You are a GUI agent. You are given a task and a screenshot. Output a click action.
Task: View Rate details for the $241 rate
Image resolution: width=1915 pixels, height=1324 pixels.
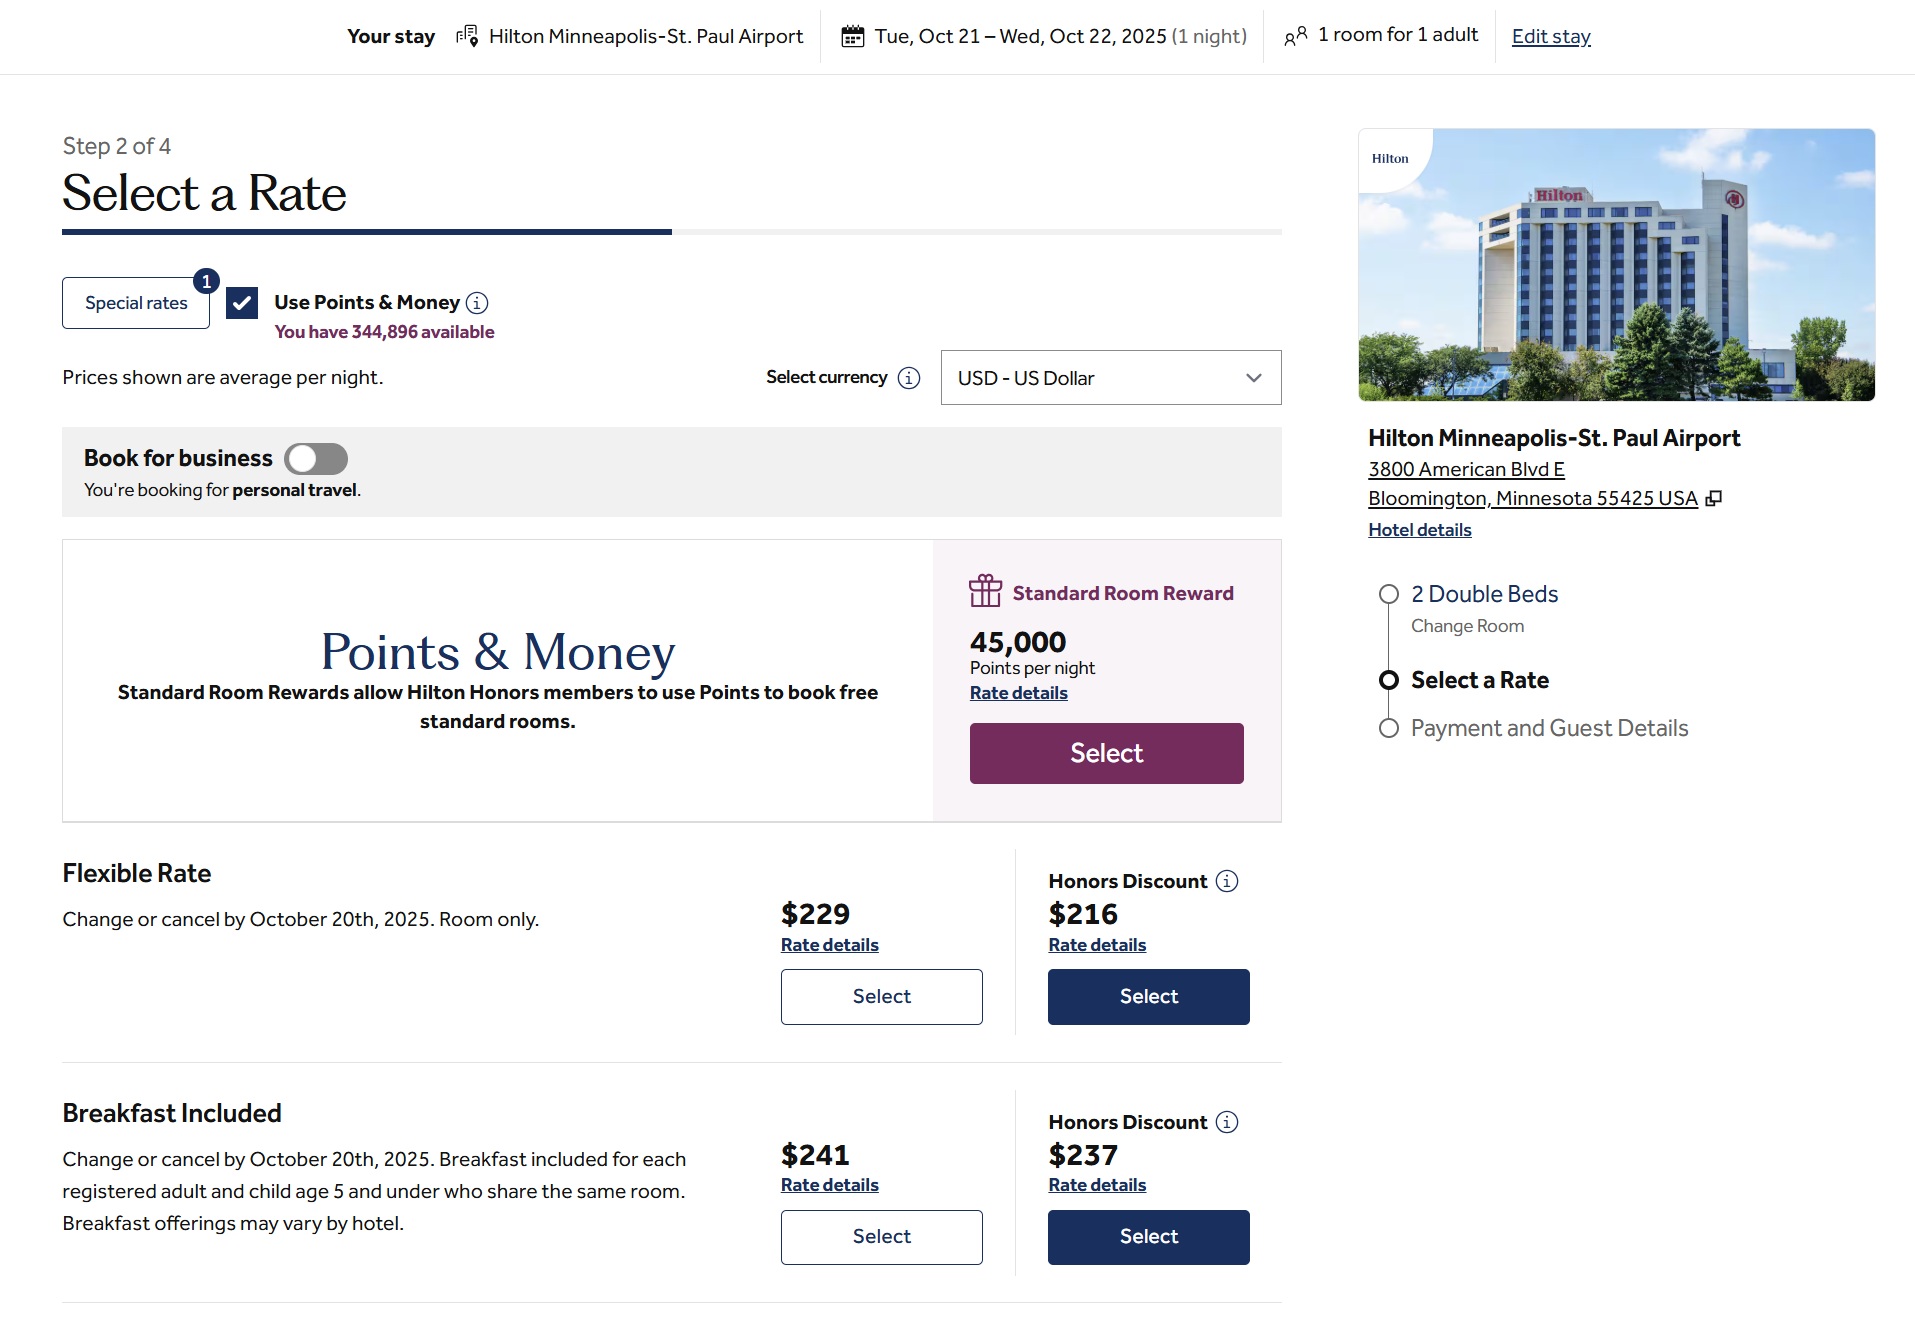(x=829, y=1185)
